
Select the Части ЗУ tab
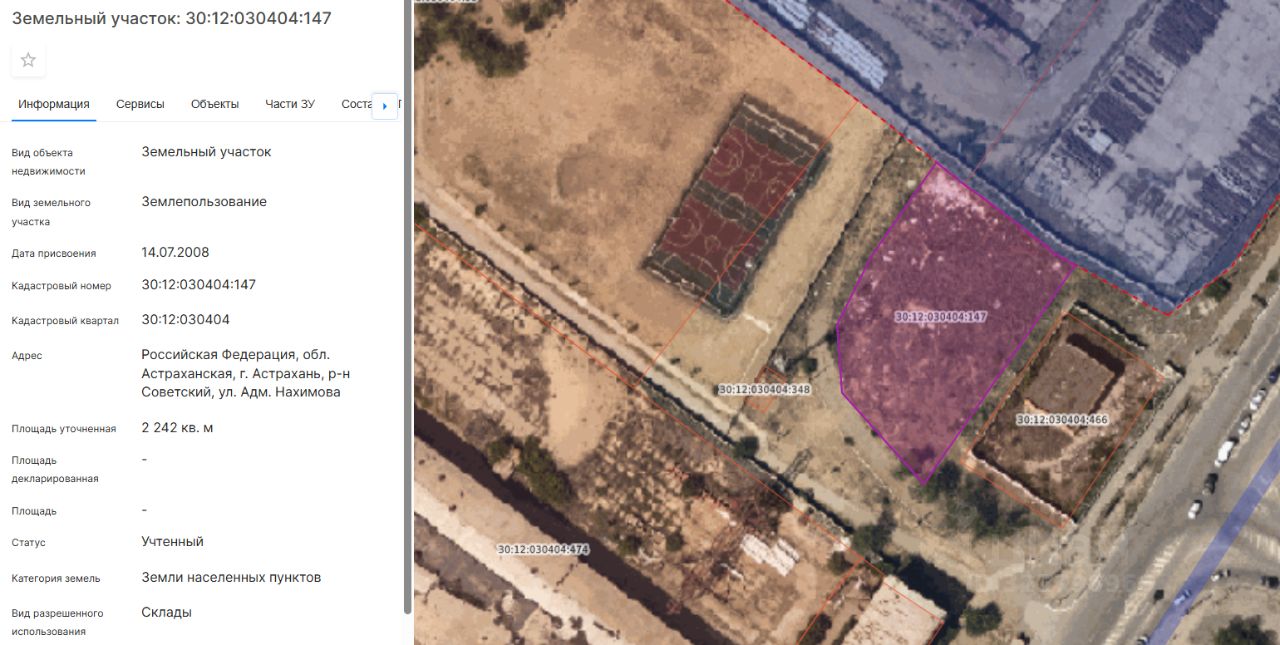[290, 104]
